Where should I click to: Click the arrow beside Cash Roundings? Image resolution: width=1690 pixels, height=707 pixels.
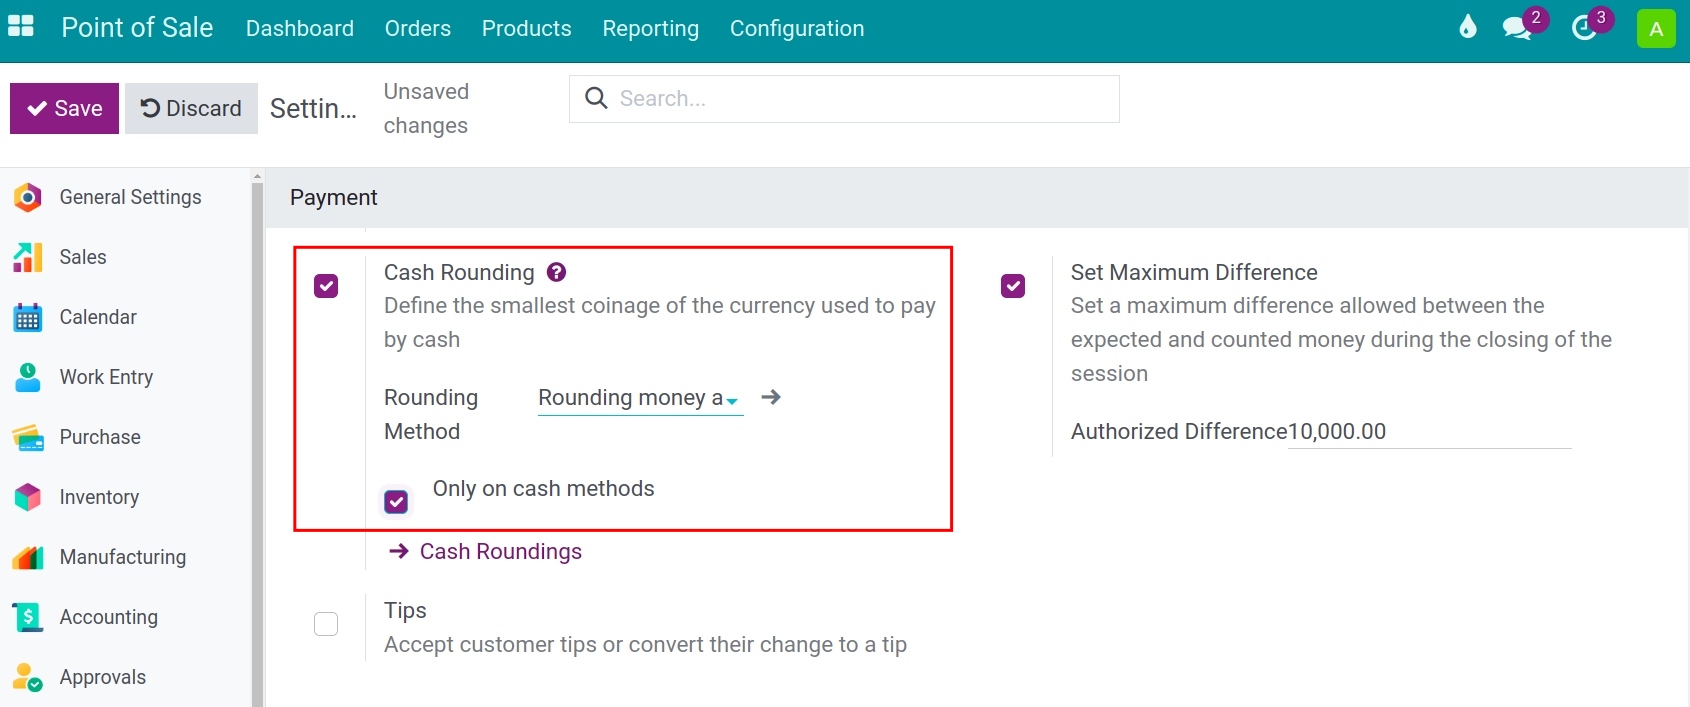pos(399,551)
